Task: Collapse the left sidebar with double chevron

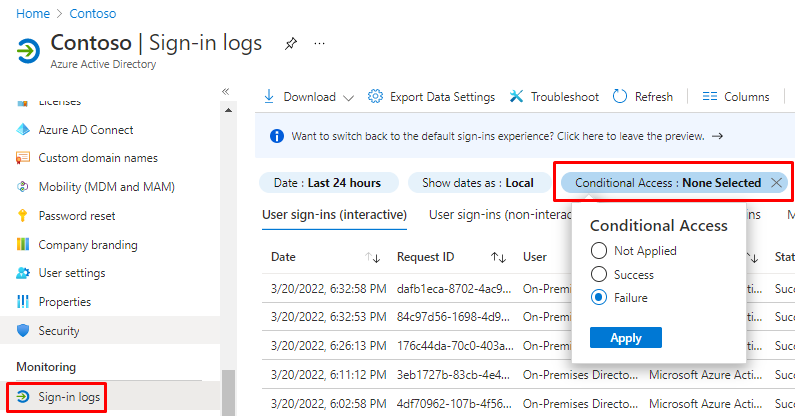Action: (226, 91)
